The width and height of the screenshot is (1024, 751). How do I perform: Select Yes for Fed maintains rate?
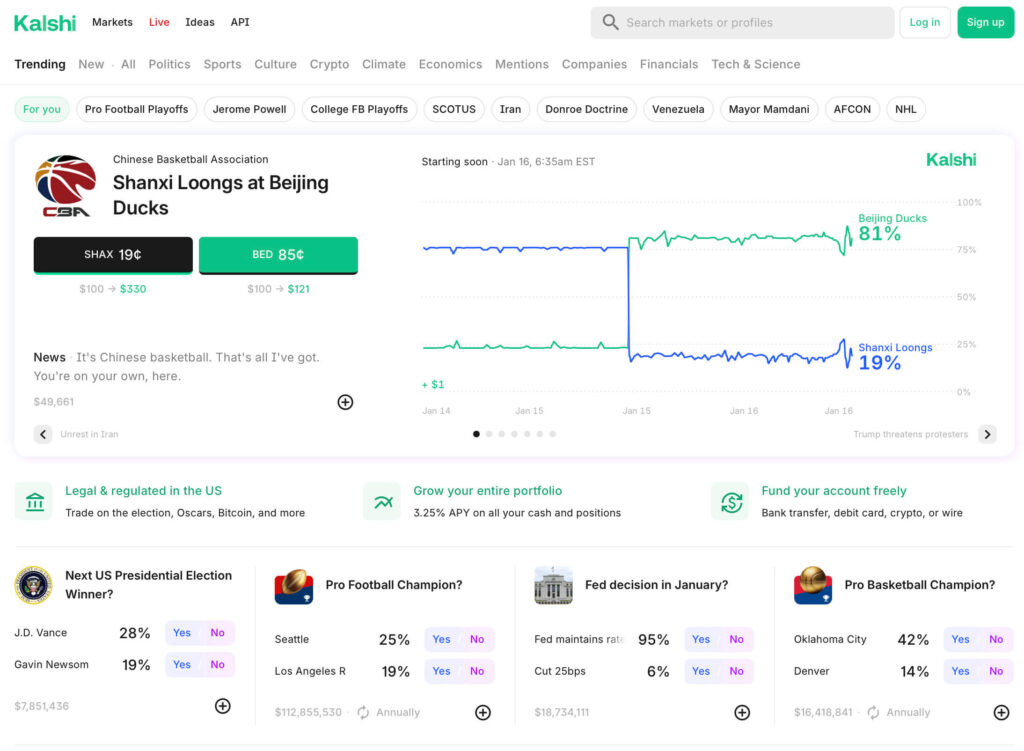pos(701,639)
